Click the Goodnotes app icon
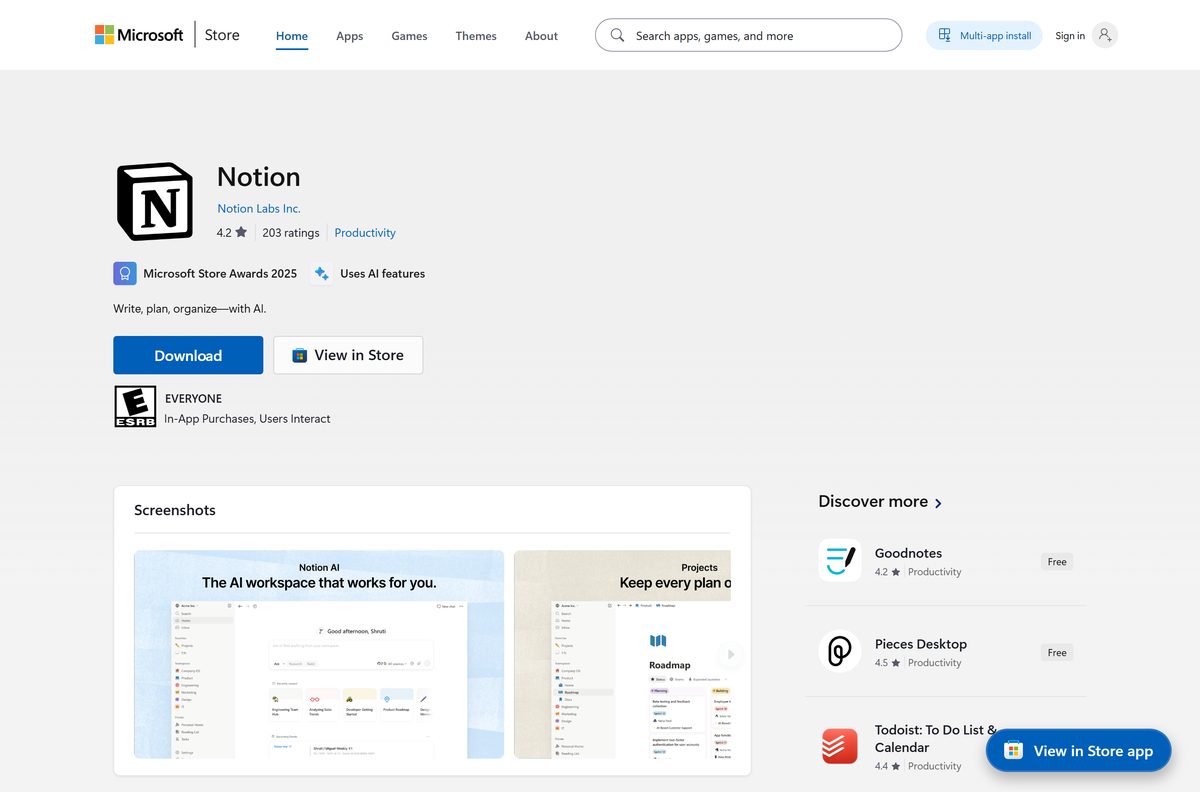1200x792 pixels. pyautogui.click(x=839, y=560)
